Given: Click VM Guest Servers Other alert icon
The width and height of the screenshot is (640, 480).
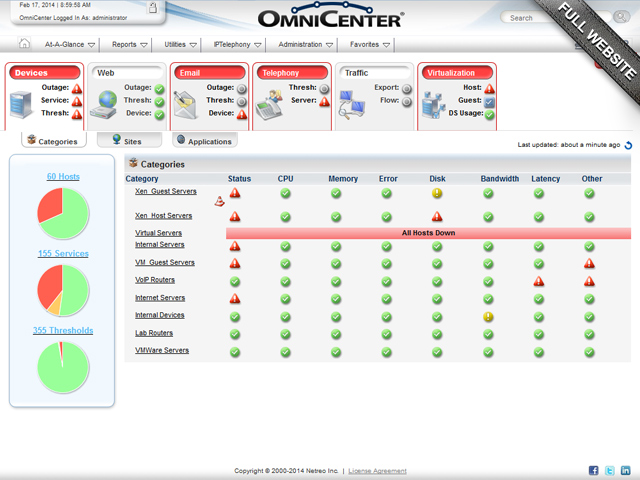Looking at the screenshot, I should pyautogui.click(x=589, y=263).
